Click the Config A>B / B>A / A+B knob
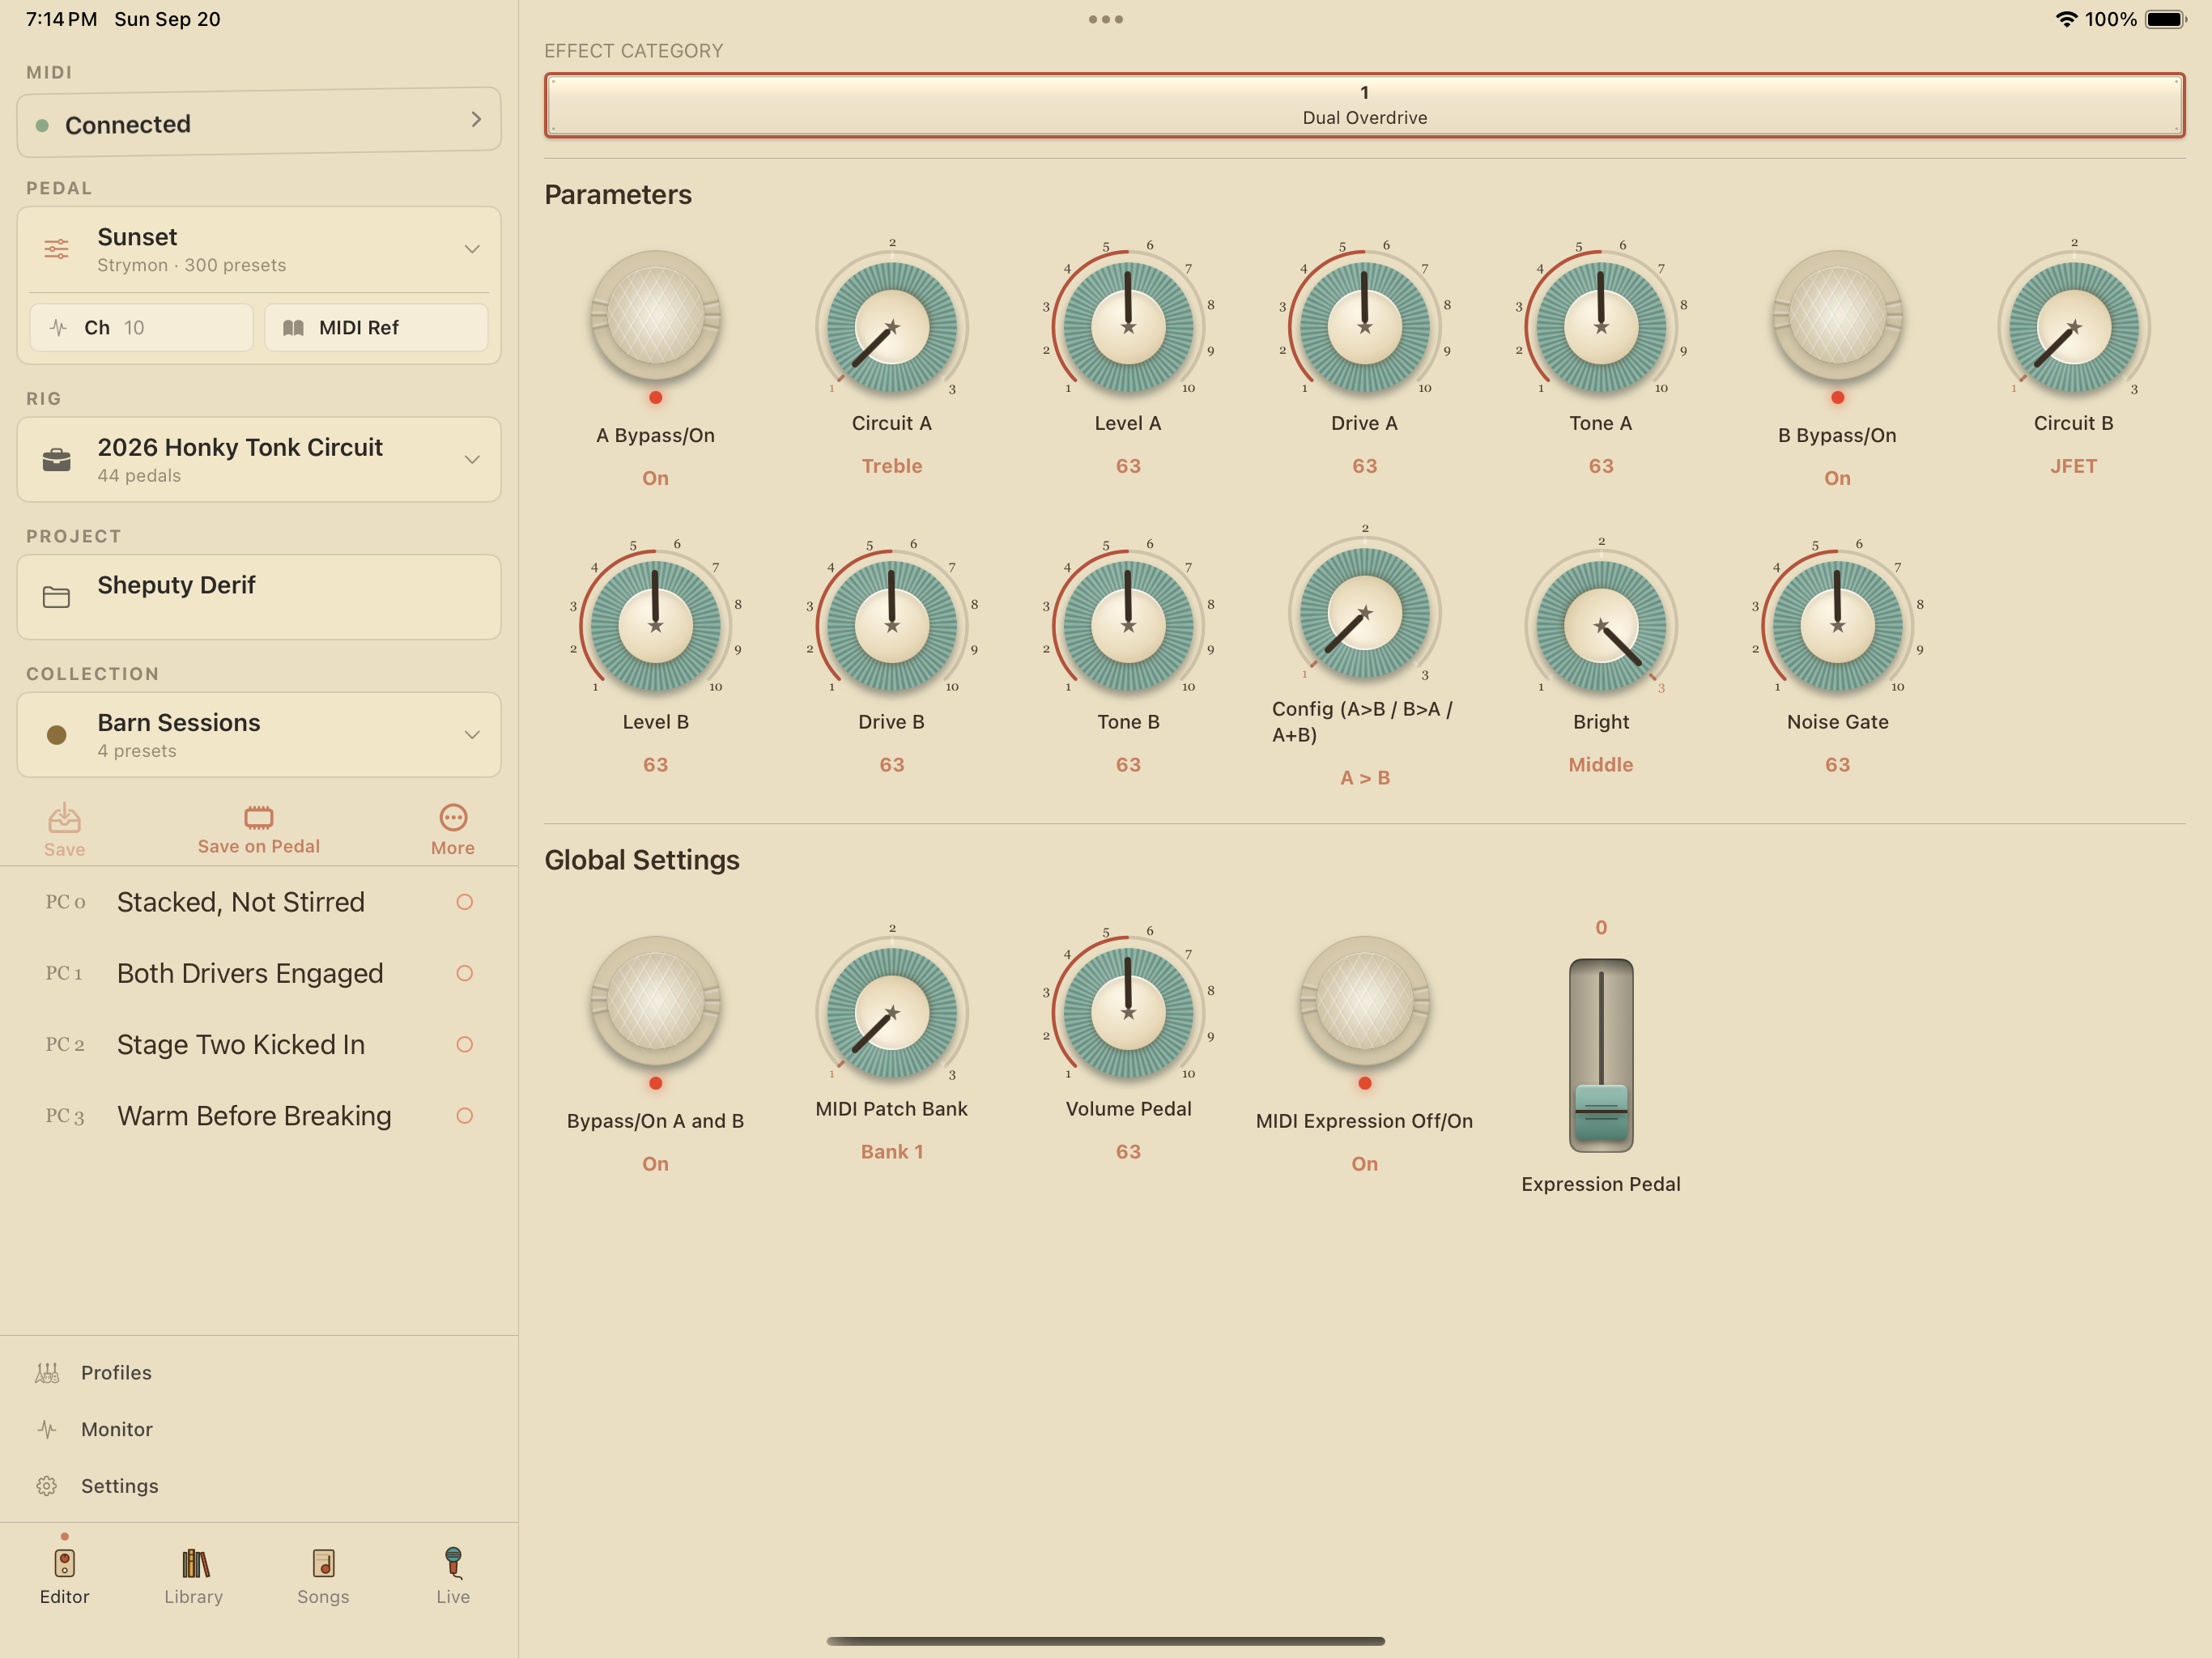The image size is (2212, 1658). point(1364,613)
